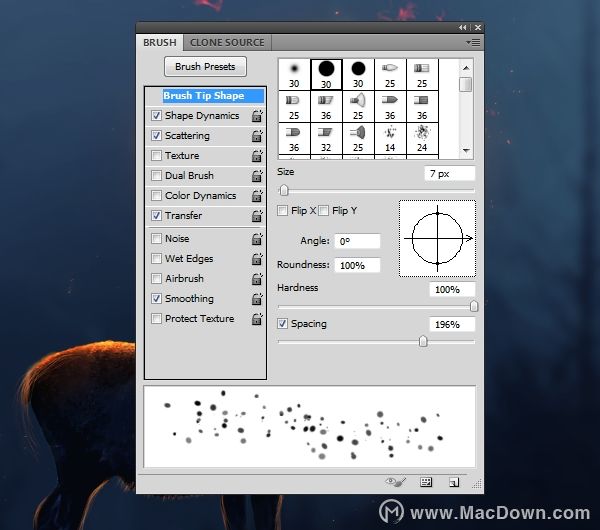Select the bordered hard round 30 brush tip
This screenshot has height=530, width=600.
(326, 74)
